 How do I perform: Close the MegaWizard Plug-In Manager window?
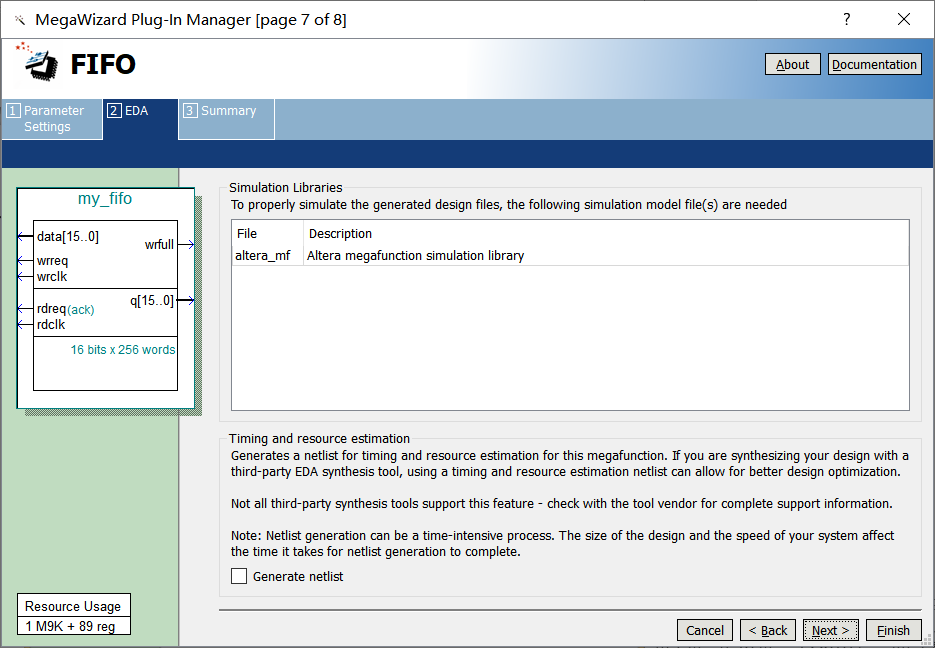tap(904, 20)
